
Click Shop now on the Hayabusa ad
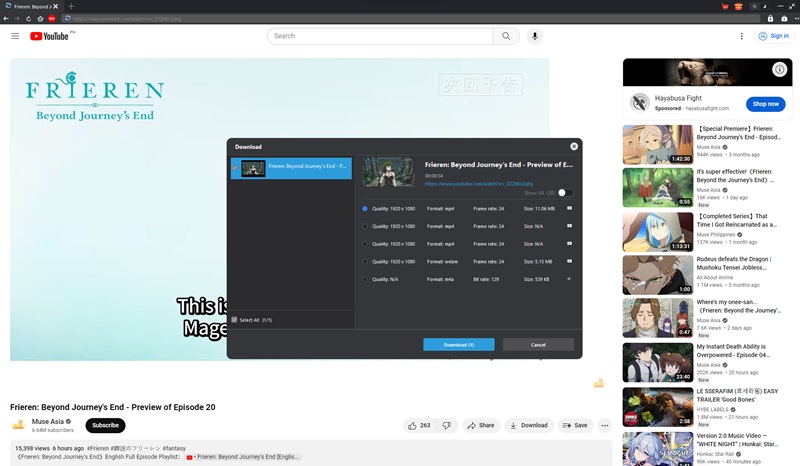click(x=765, y=104)
